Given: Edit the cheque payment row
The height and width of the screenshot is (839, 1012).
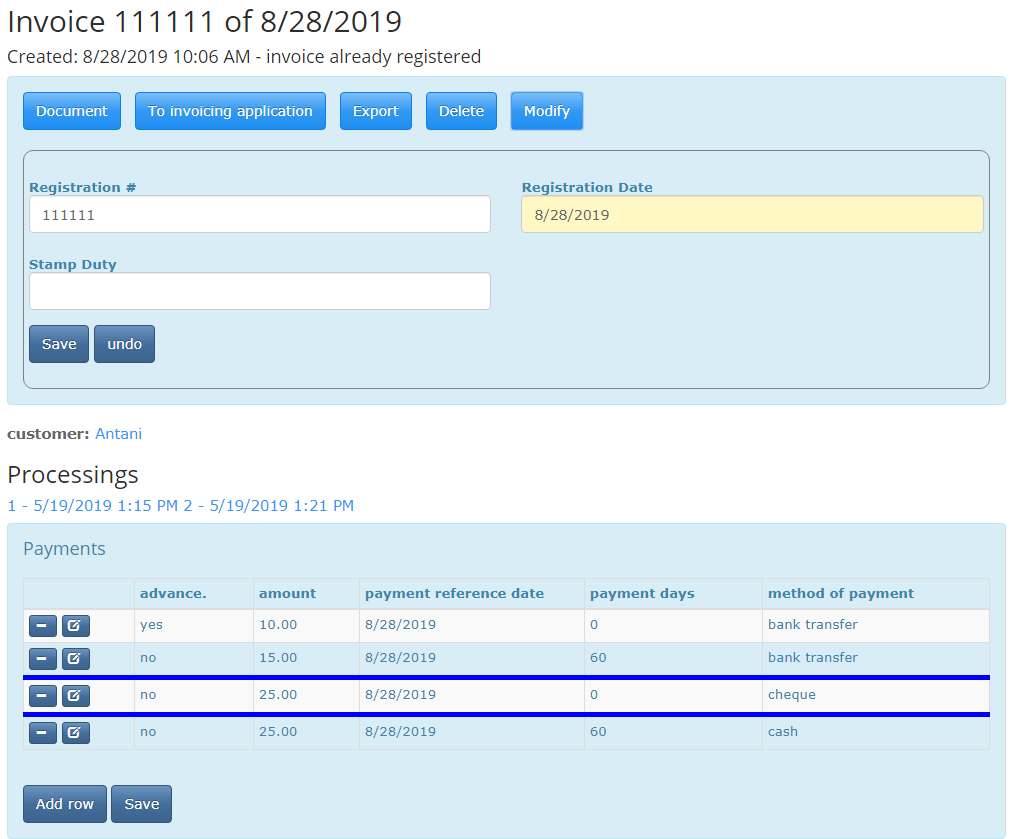Looking at the screenshot, I should pyautogui.click(x=76, y=696).
